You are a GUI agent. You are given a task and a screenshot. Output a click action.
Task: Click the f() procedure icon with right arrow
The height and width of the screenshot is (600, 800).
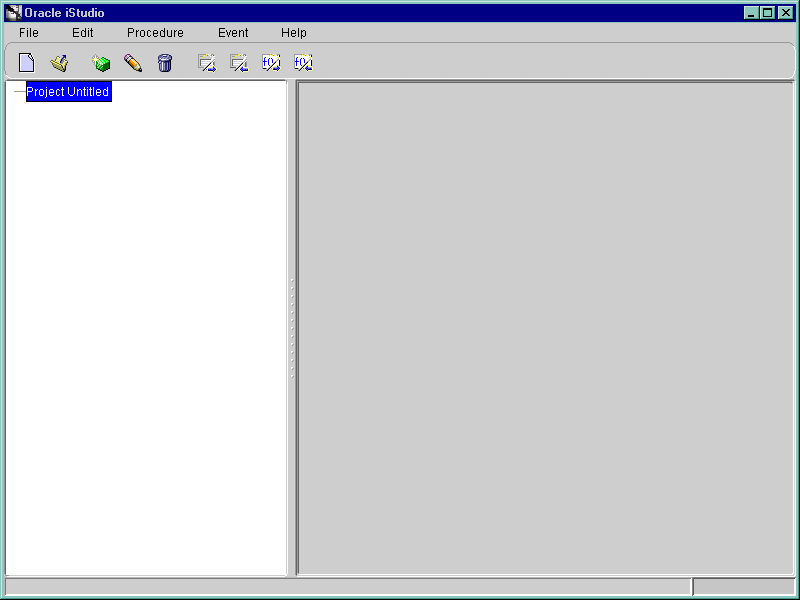271,63
